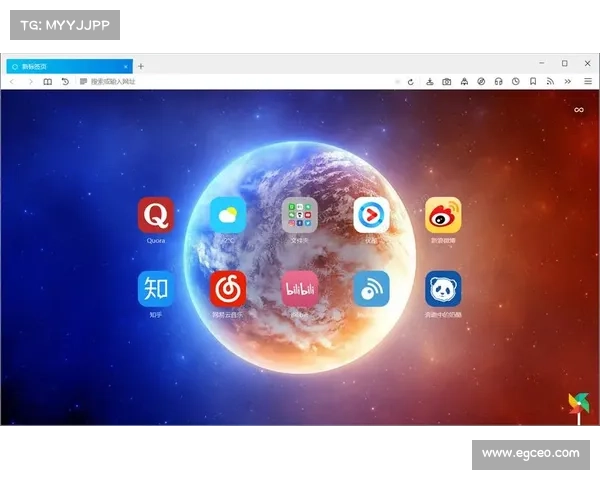This screenshot has width=600, height=480.
Task: Open the Quora shortcut tile
Action: pyautogui.click(x=156, y=215)
